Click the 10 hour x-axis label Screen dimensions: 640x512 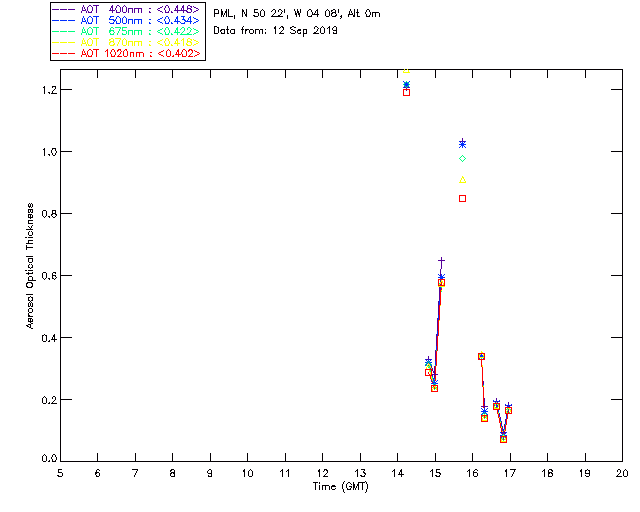[x=247, y=473]
